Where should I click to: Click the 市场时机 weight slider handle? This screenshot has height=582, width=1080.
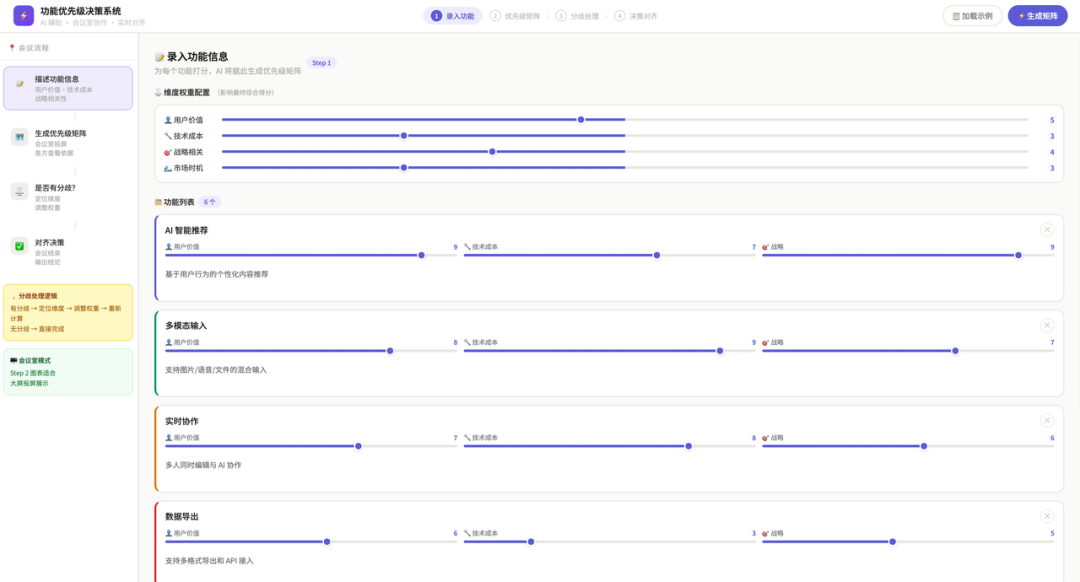(x=404, y=168)
